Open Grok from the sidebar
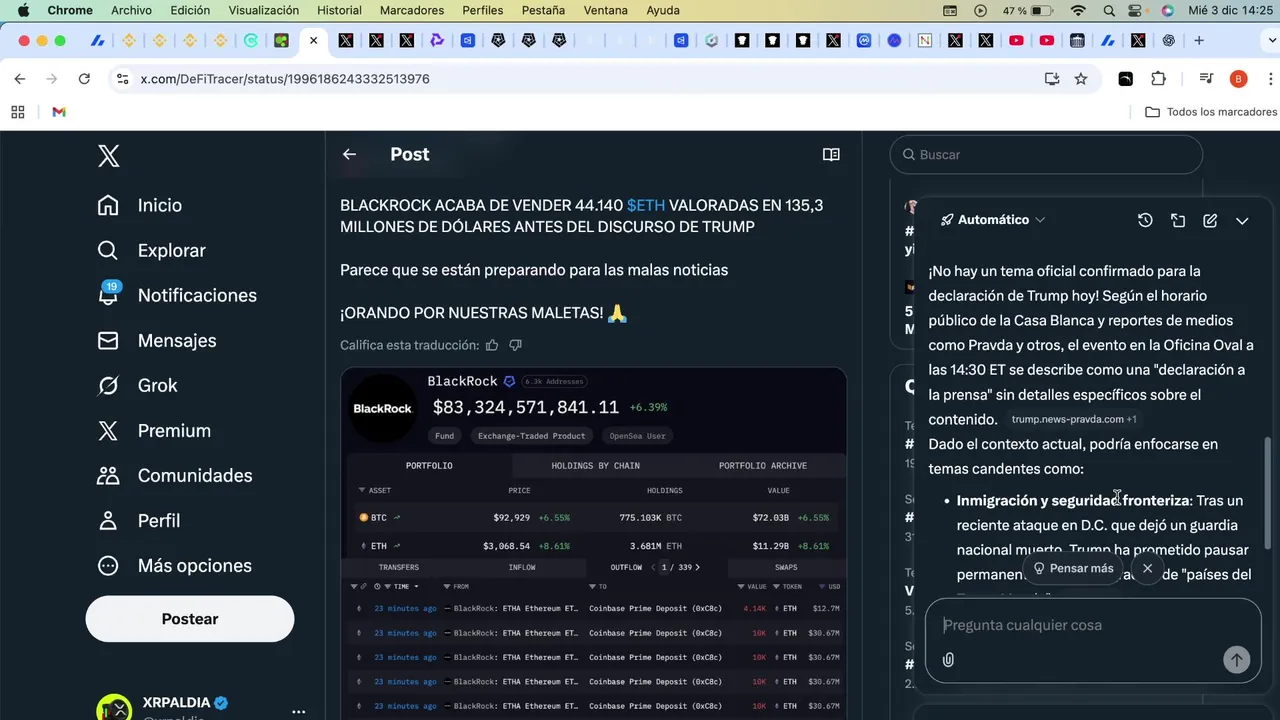 click(x=137, y=385)
